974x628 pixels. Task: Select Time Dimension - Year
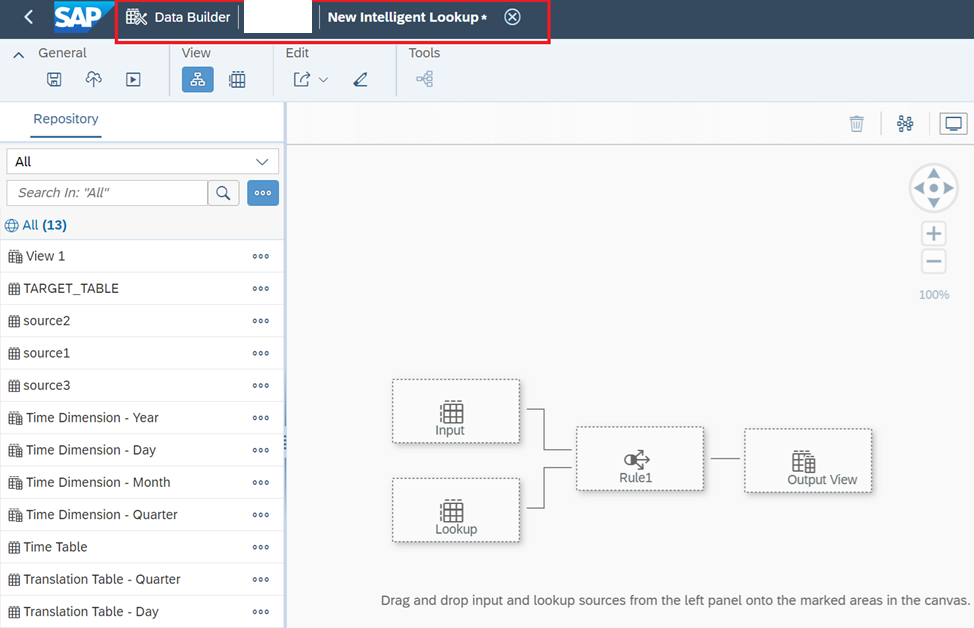pos(142,417)
